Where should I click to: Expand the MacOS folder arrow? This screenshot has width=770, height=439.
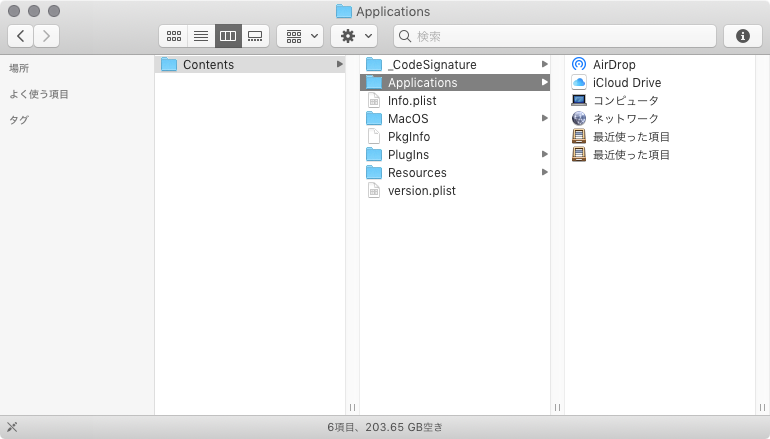pyautogui.click(x=544, y=119)
